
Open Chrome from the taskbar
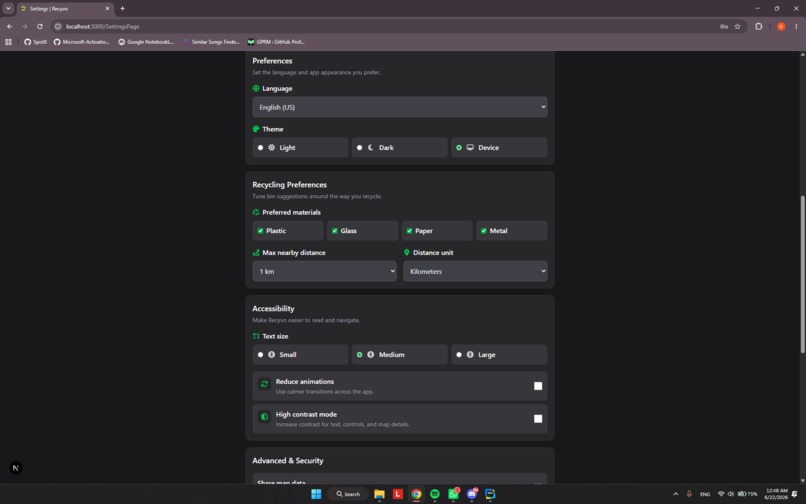pos(416,494)
